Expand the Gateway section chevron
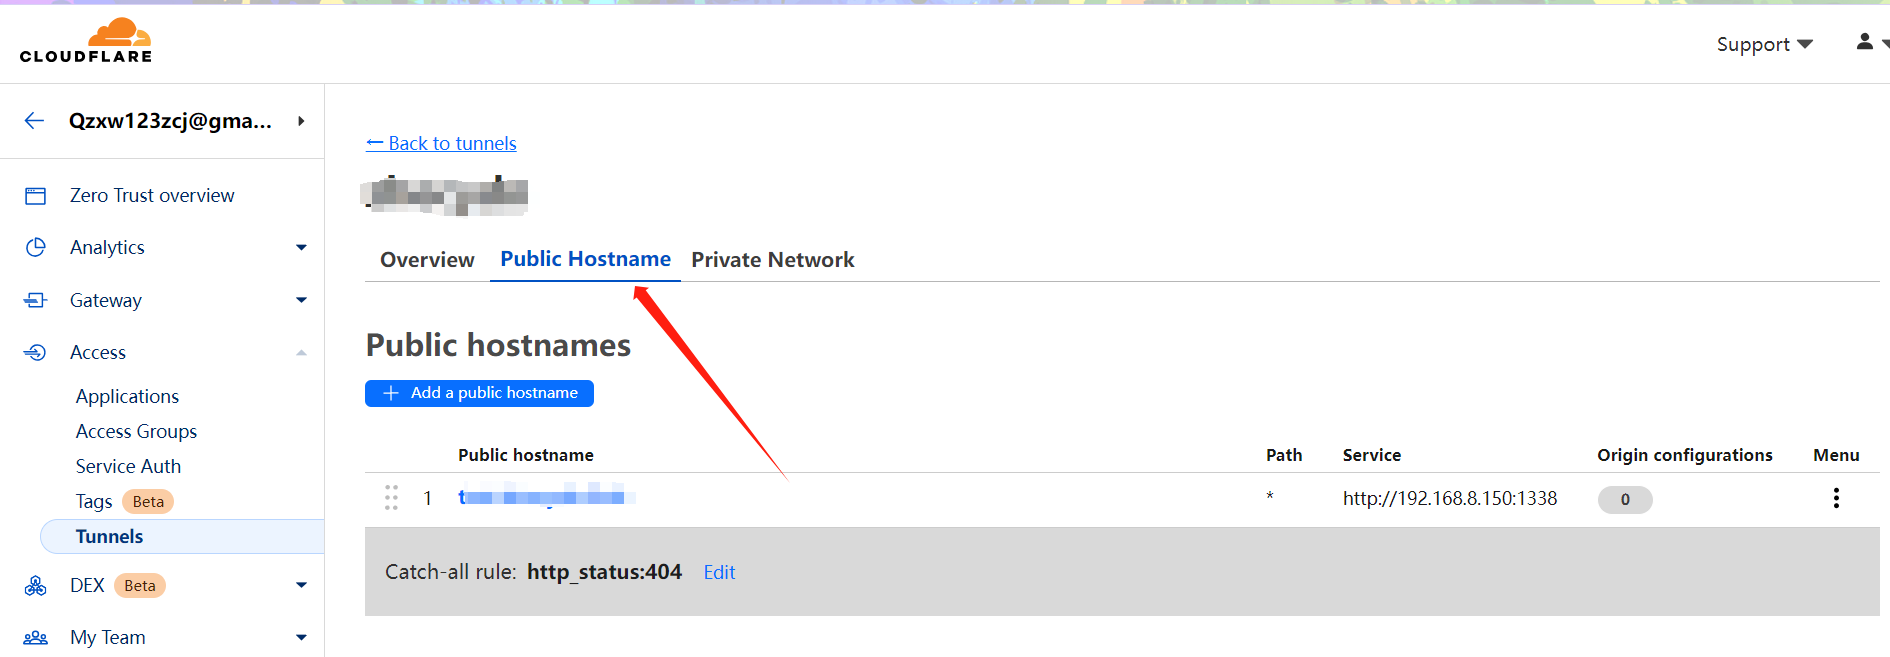 [301, 300]
